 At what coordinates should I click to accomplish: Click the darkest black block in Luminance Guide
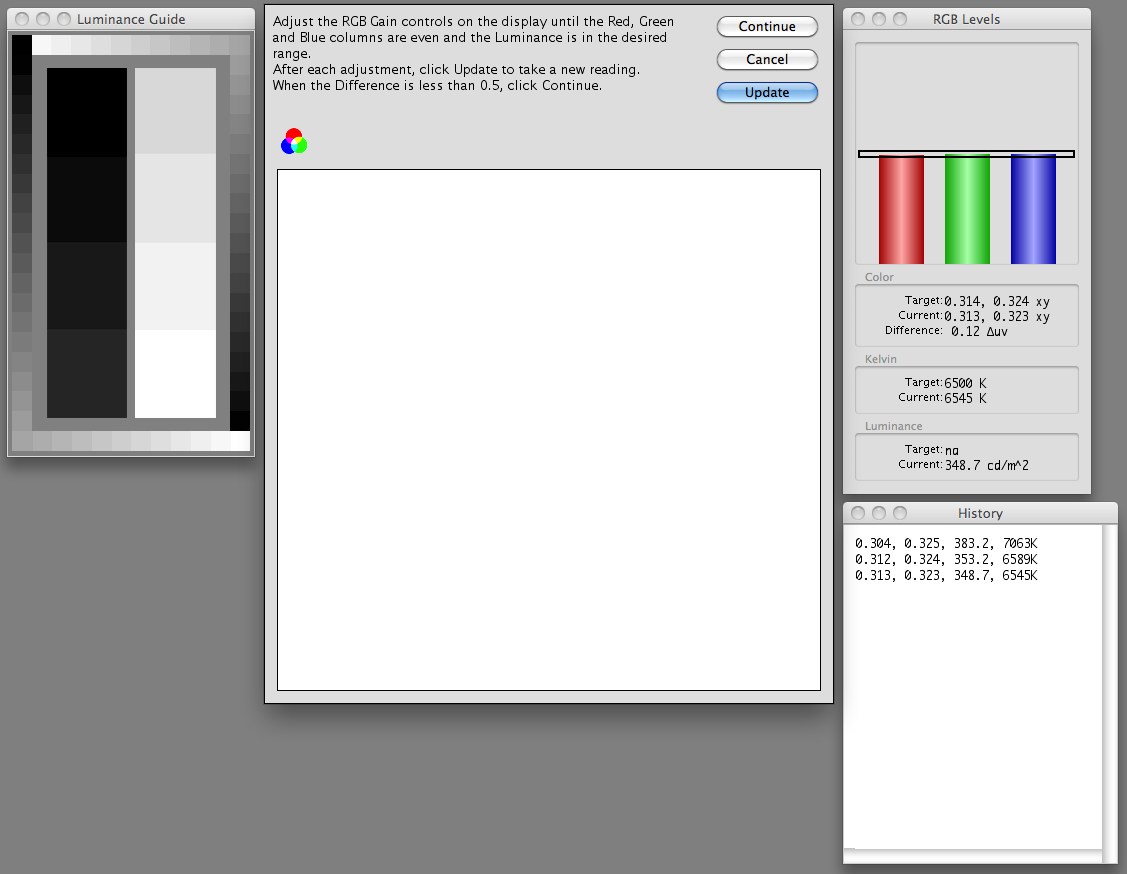coord(87,112)
